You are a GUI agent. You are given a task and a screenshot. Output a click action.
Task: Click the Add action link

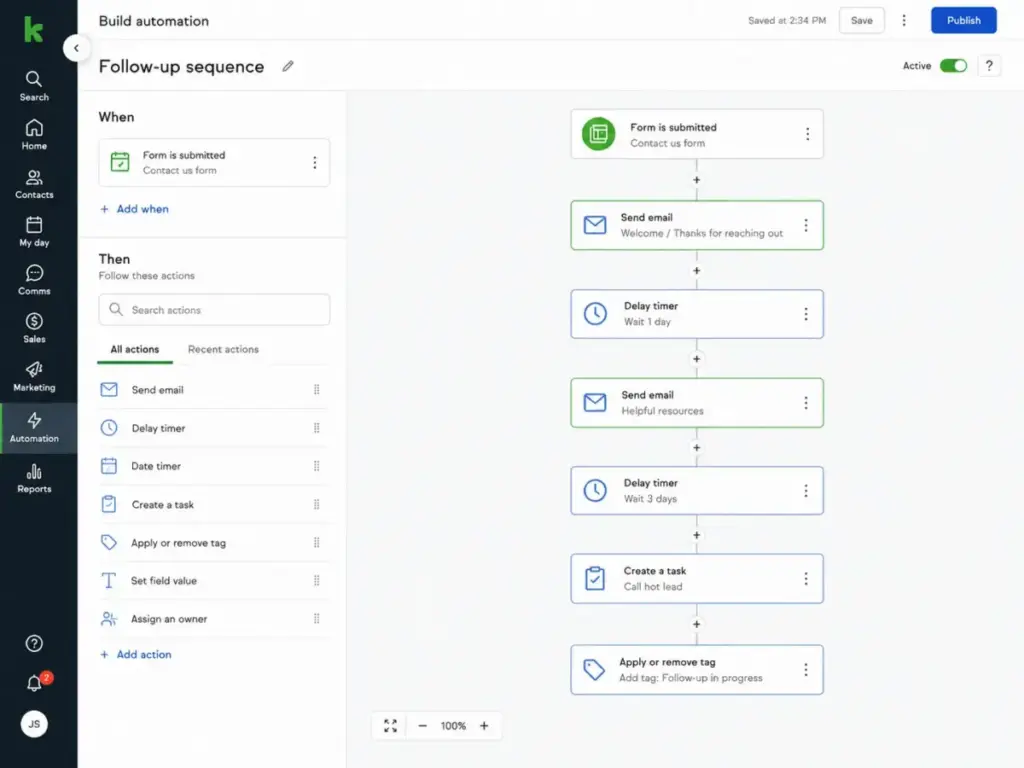(136, 654)
